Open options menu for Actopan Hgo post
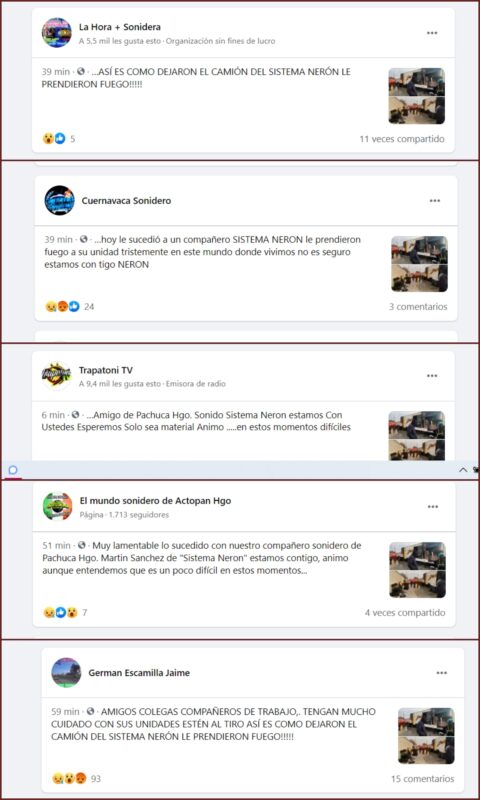 433,507
